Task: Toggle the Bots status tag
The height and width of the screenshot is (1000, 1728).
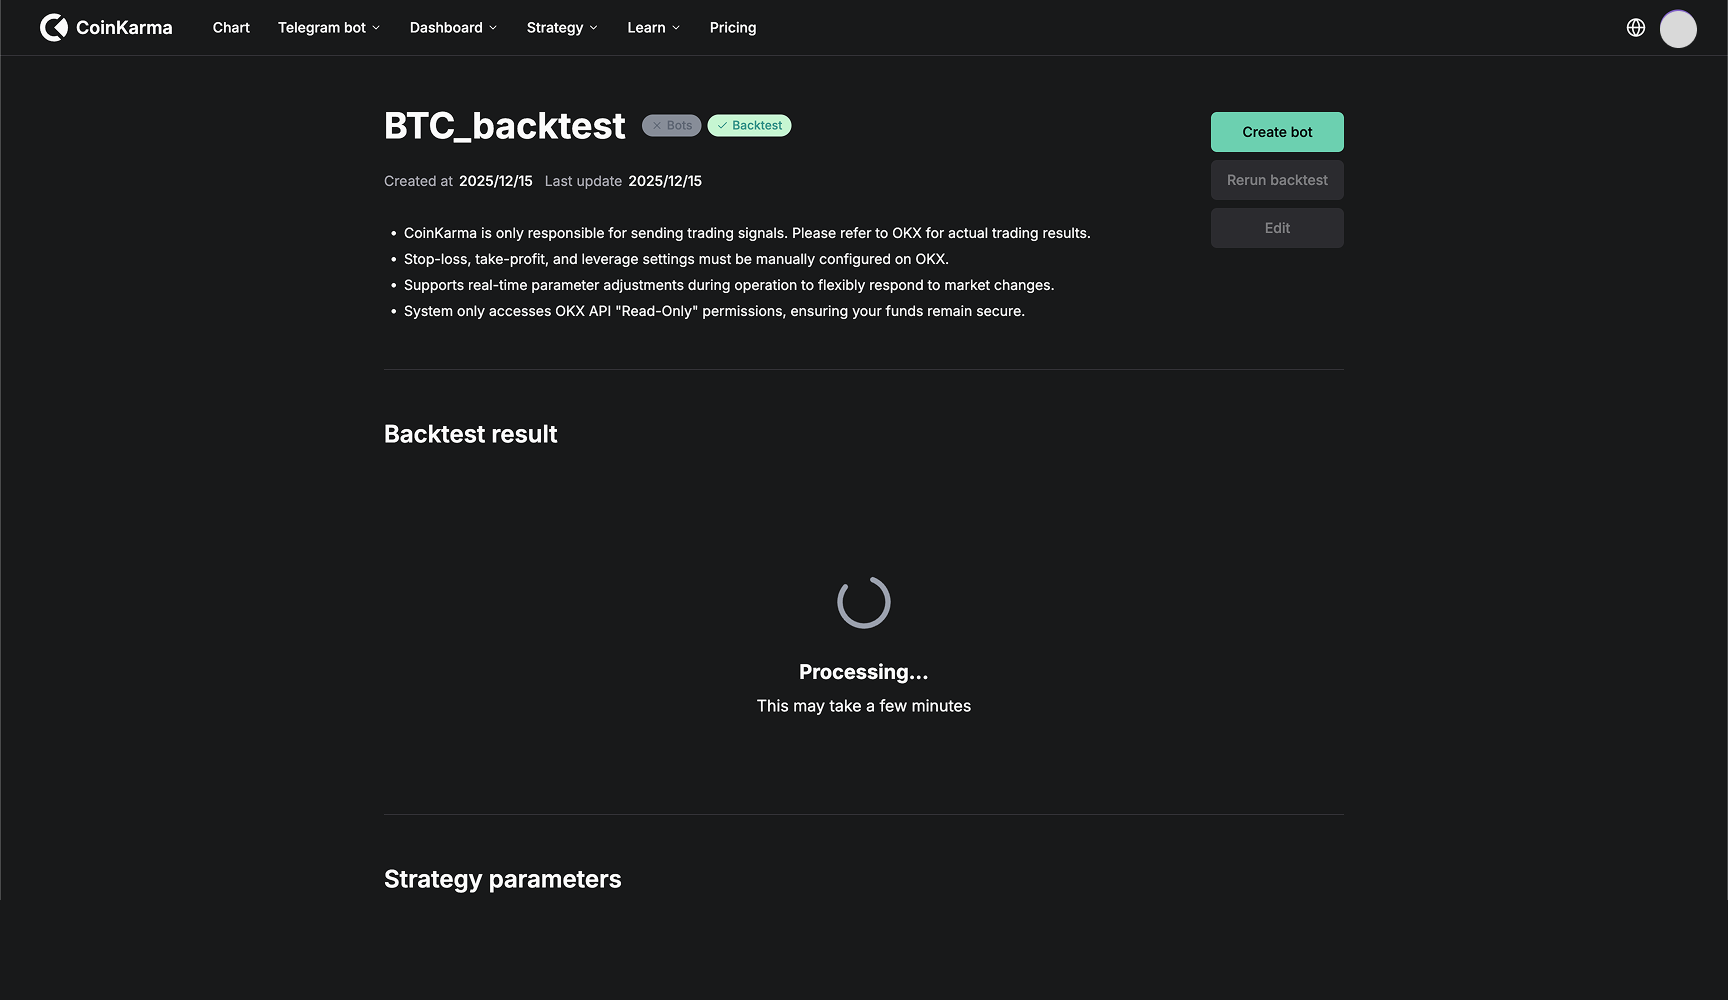Action: (x=671, y=126)
